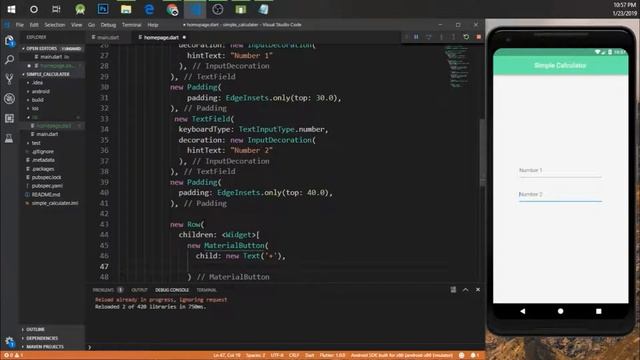
Task: Close the bottom panel
Action: click(x=478, y=290)
